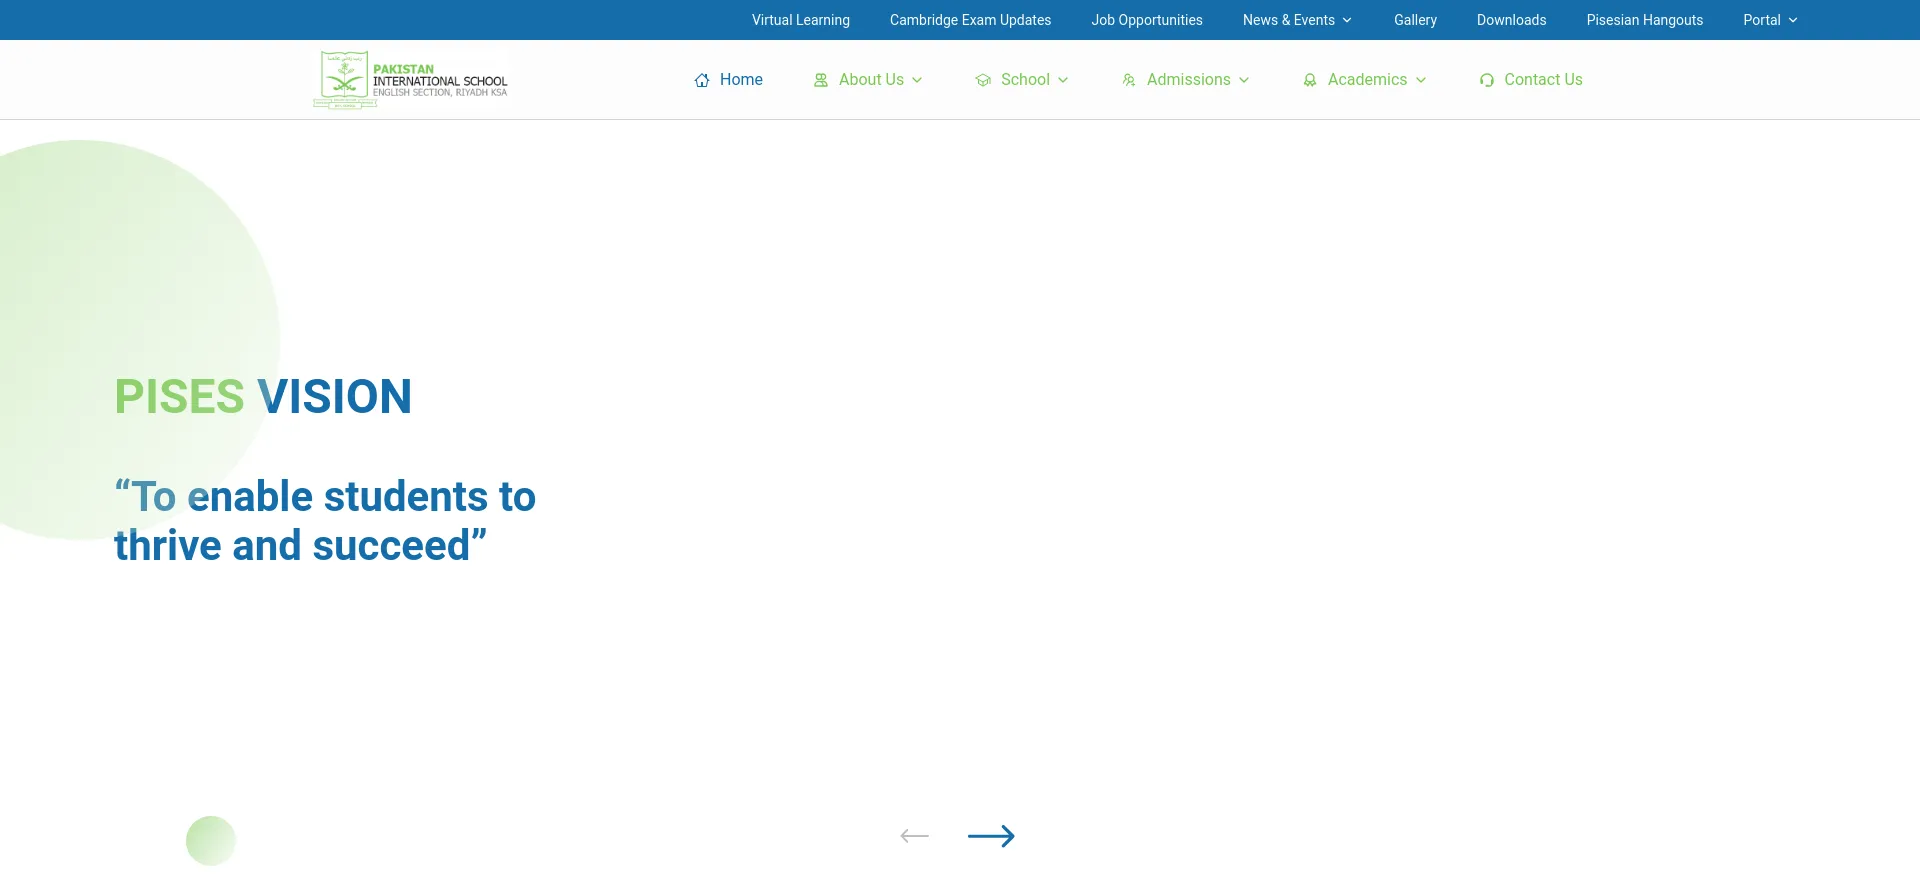
Task: Open the Virtual Learning link
Action: tap(801, 20)
